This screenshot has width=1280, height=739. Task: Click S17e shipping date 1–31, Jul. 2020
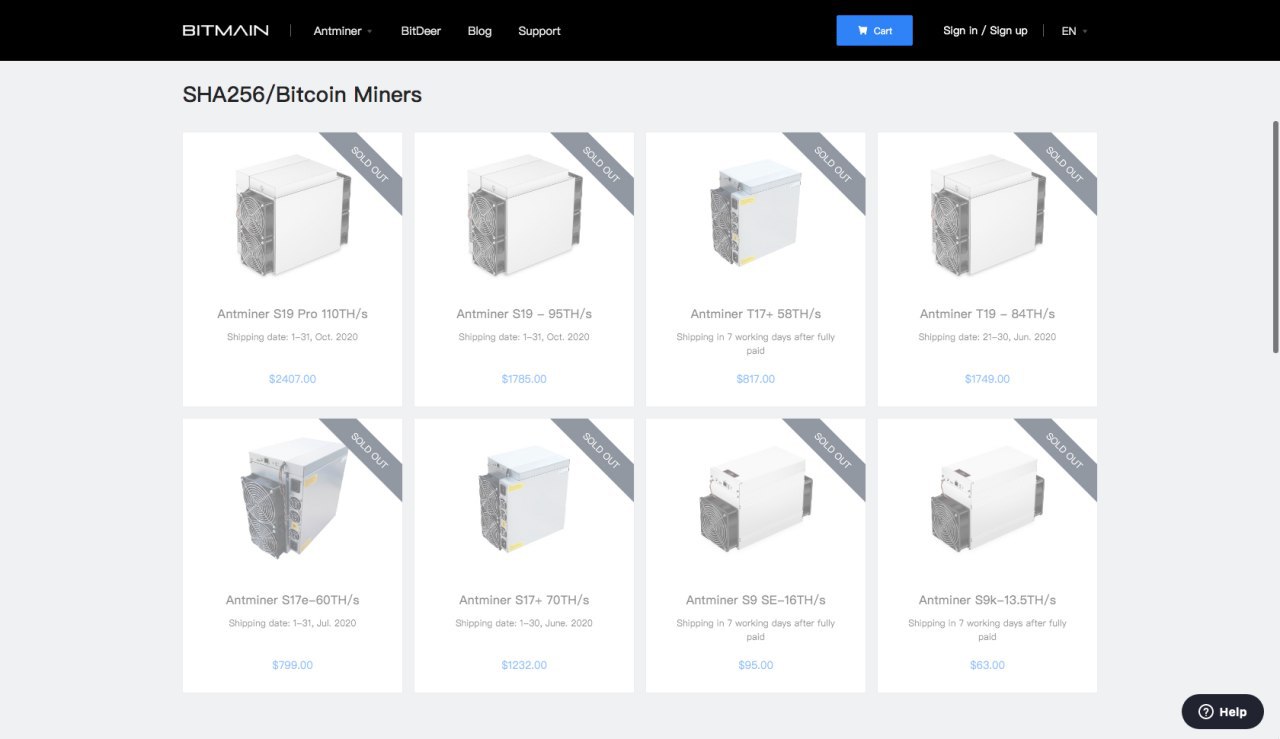click(292, 623)
